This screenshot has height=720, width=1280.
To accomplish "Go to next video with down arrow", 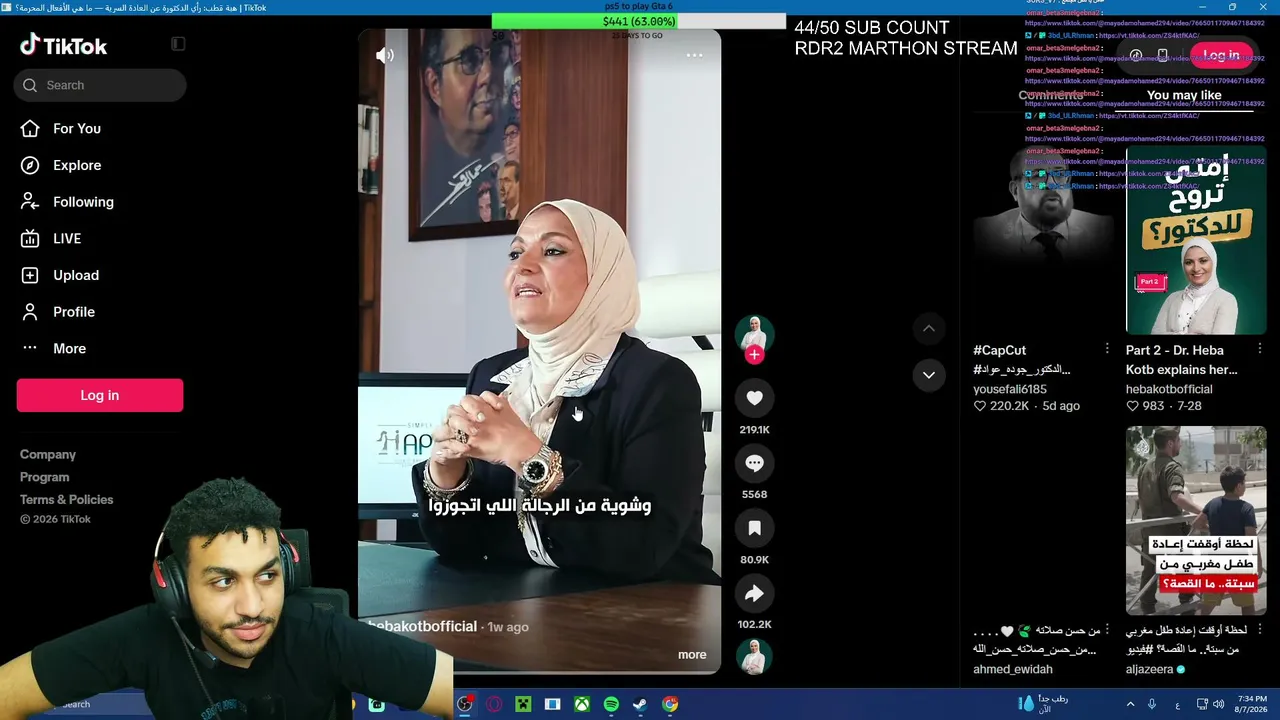I will [929, 375].
